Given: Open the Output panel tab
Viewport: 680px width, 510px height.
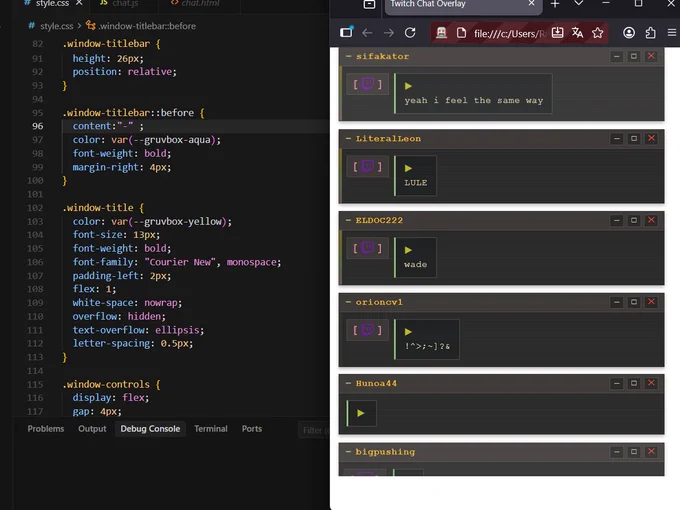Looking at the screenshot, I should point(92,429).
